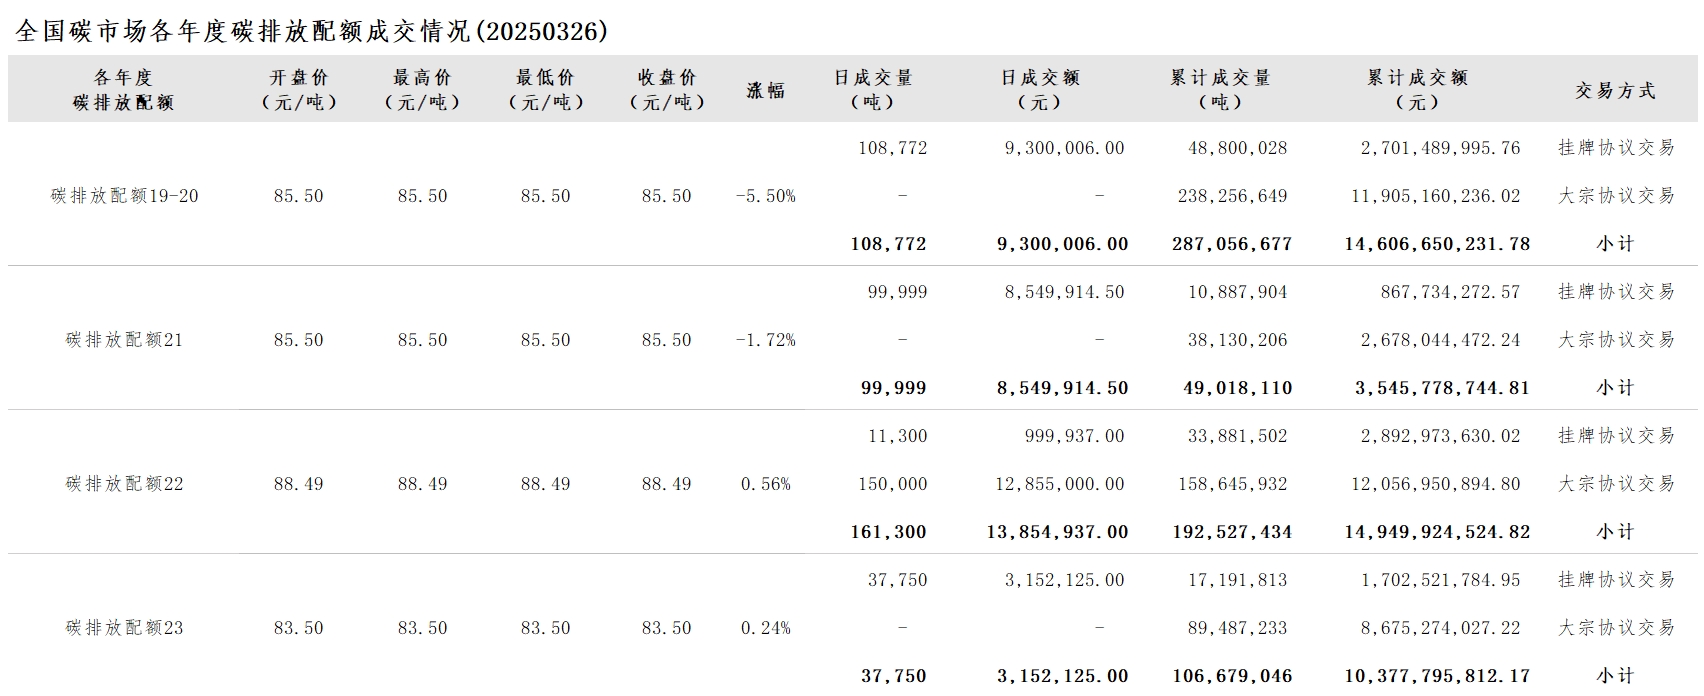Screen dimensions: 1704x696
Task: Click the 最高价 column header
Action: (x=422, y=90)
